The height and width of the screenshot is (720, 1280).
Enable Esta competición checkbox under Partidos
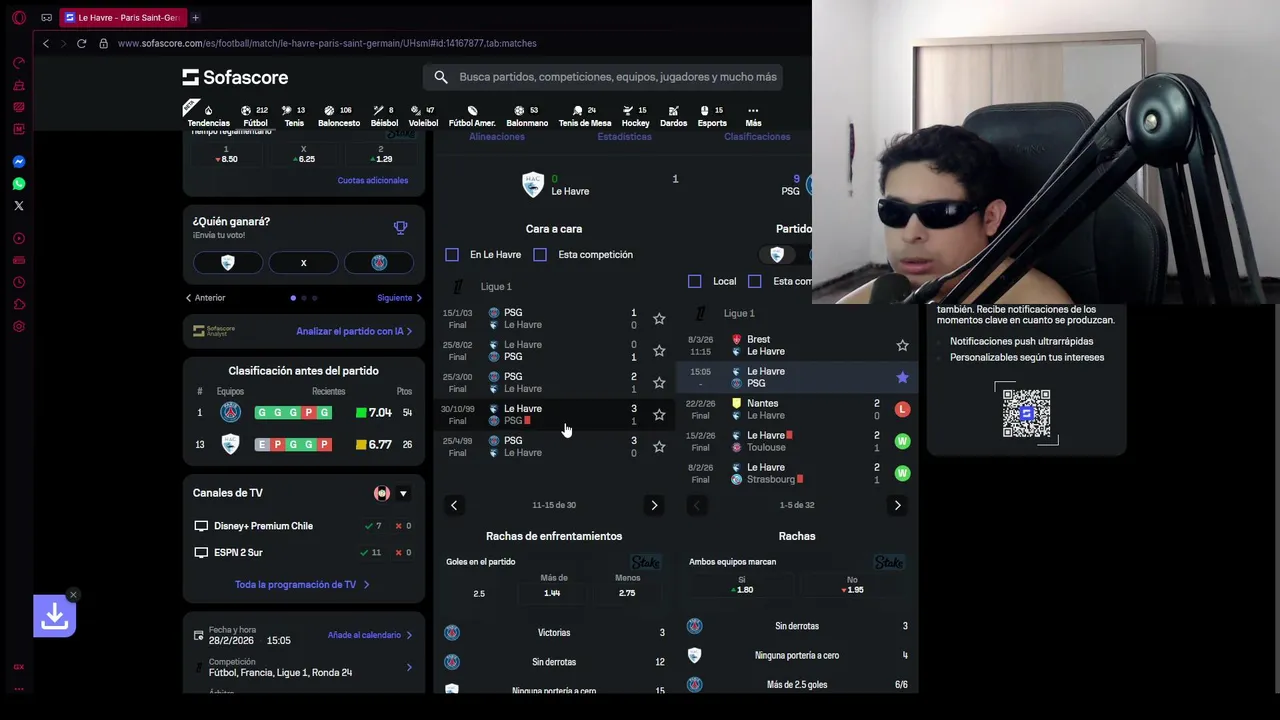(755, 282)
